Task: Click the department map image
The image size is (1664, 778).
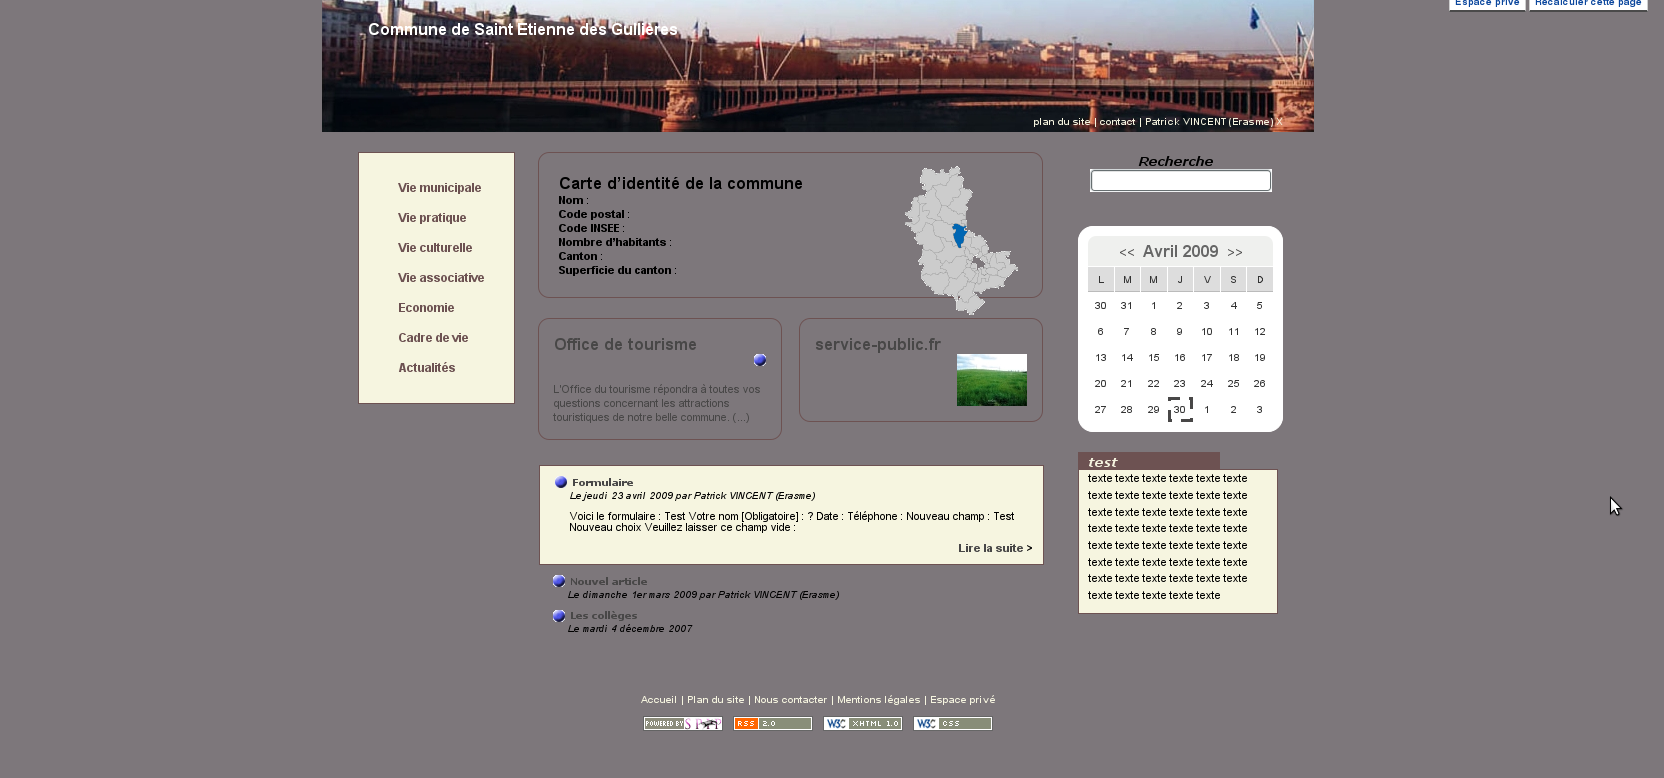Action: click(960, 240)
